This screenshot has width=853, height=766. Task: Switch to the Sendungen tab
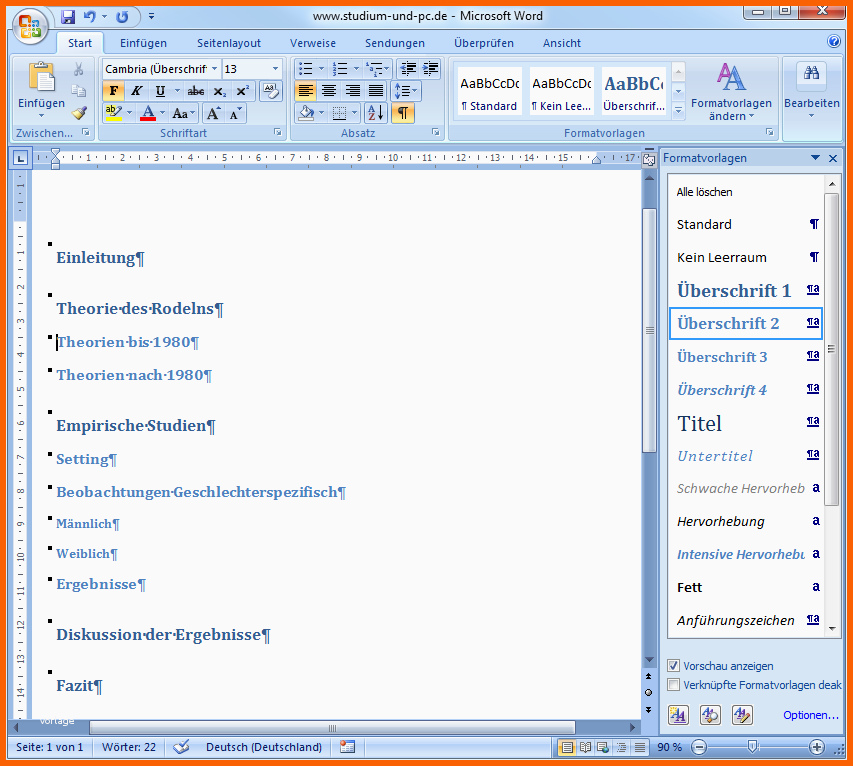point(394,43)
